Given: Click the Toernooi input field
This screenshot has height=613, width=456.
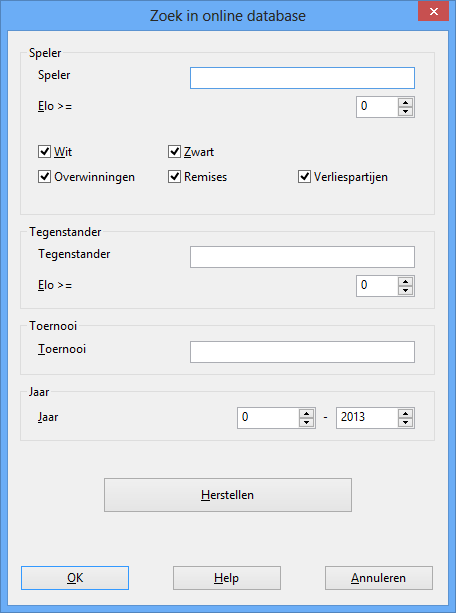Looking at the screenshot, I should point(302,352).
